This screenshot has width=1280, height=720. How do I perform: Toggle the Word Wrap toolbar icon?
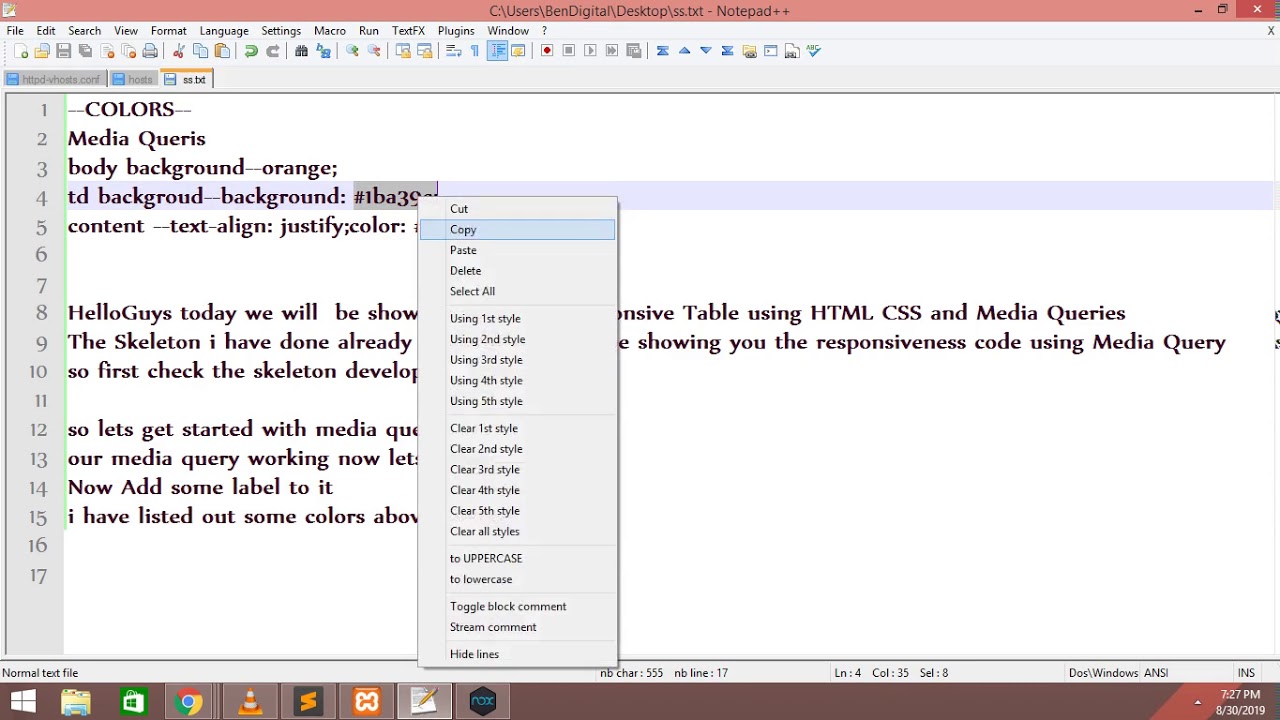click(453, 51)
